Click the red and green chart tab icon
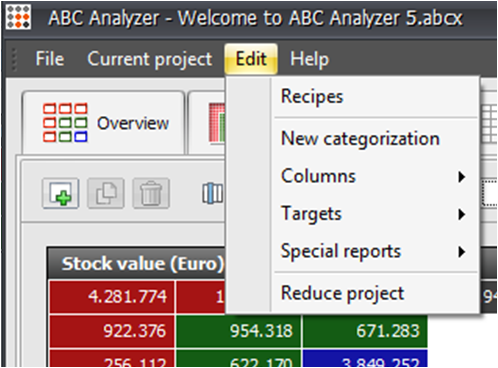 coord(217,123)
